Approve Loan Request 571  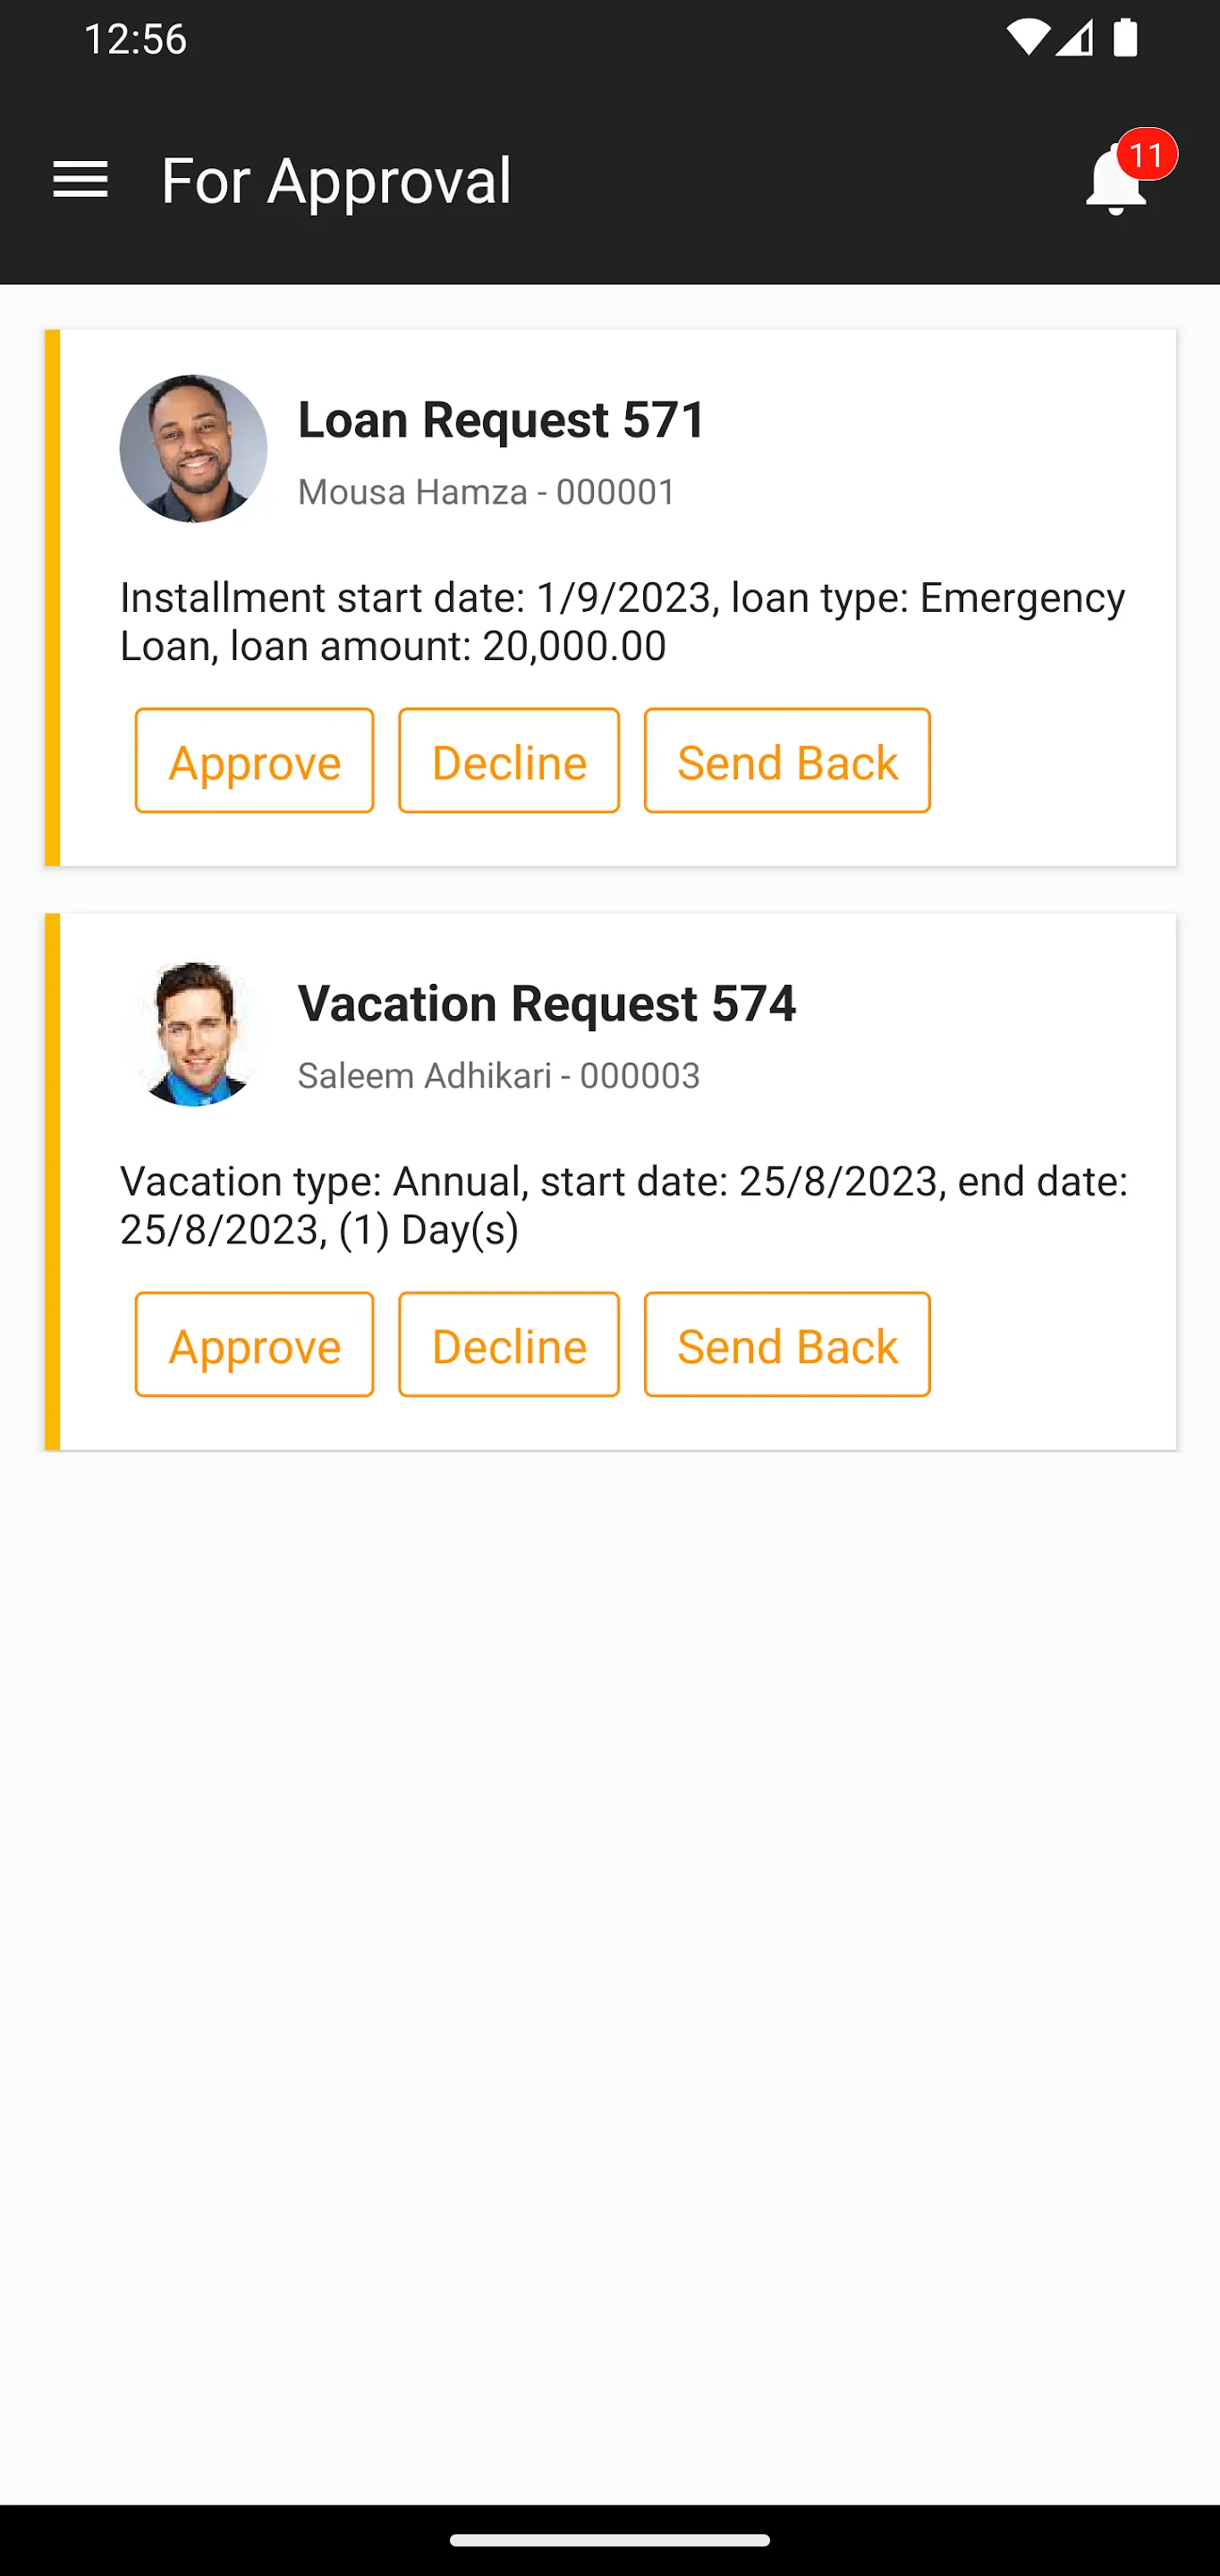pos(254,761)
